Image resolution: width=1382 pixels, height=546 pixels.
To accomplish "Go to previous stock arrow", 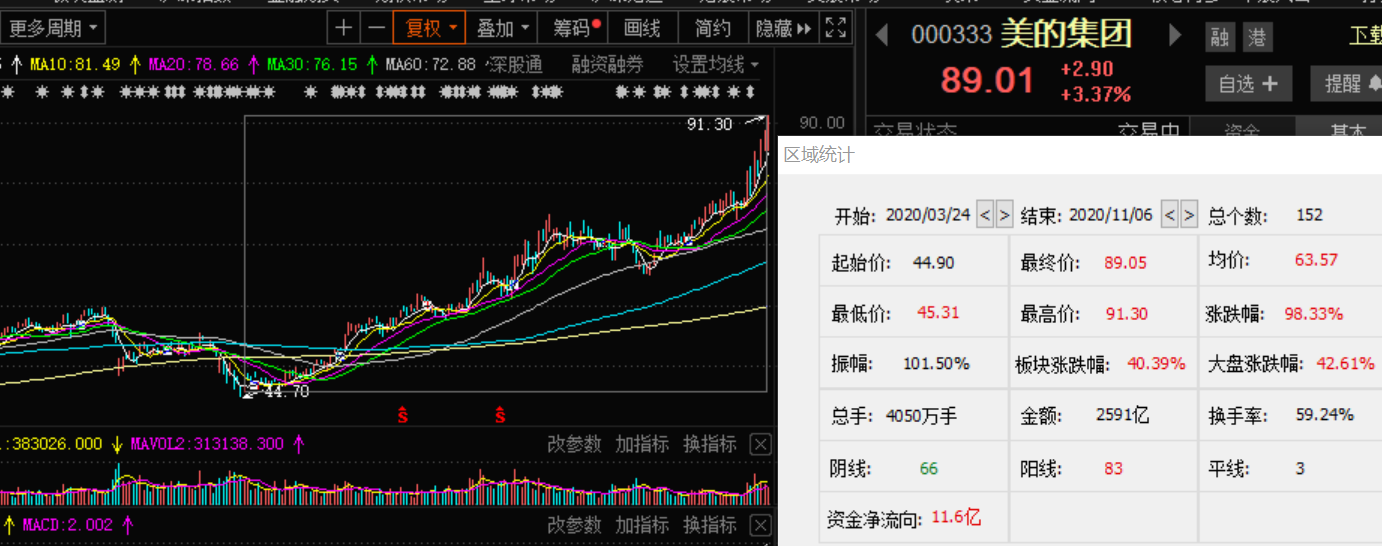I will coord(881,36).
